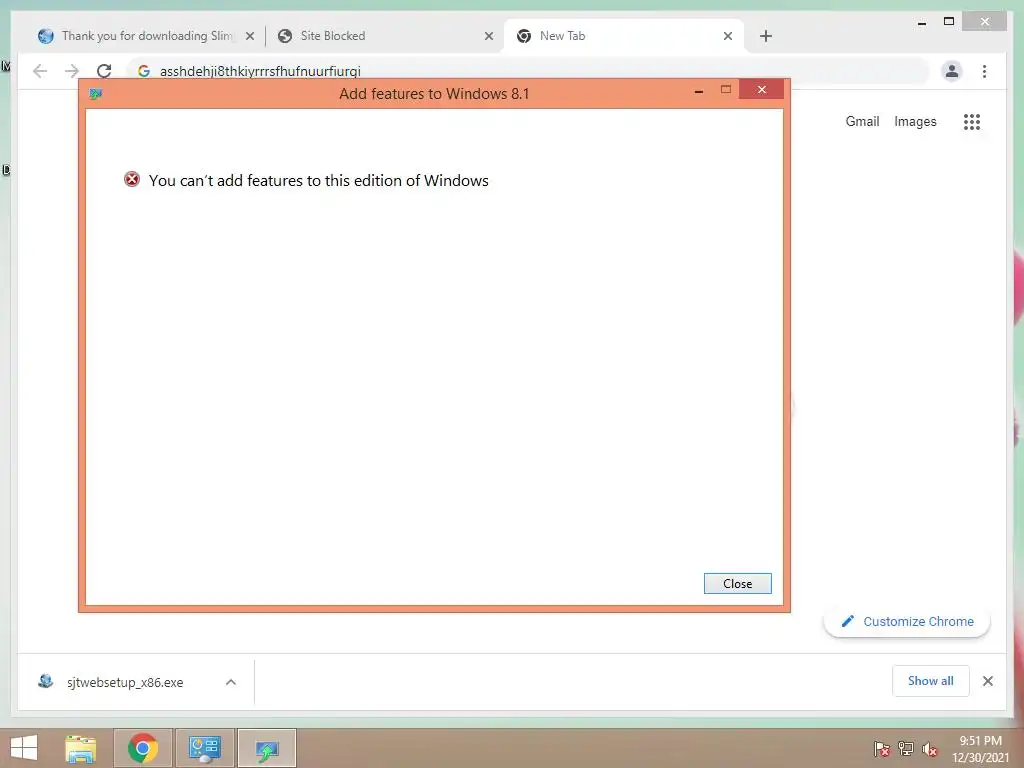Switch to the Site Blocked tab
The width and height of the screenshot is (1024, 768).
tap(385, 36)
